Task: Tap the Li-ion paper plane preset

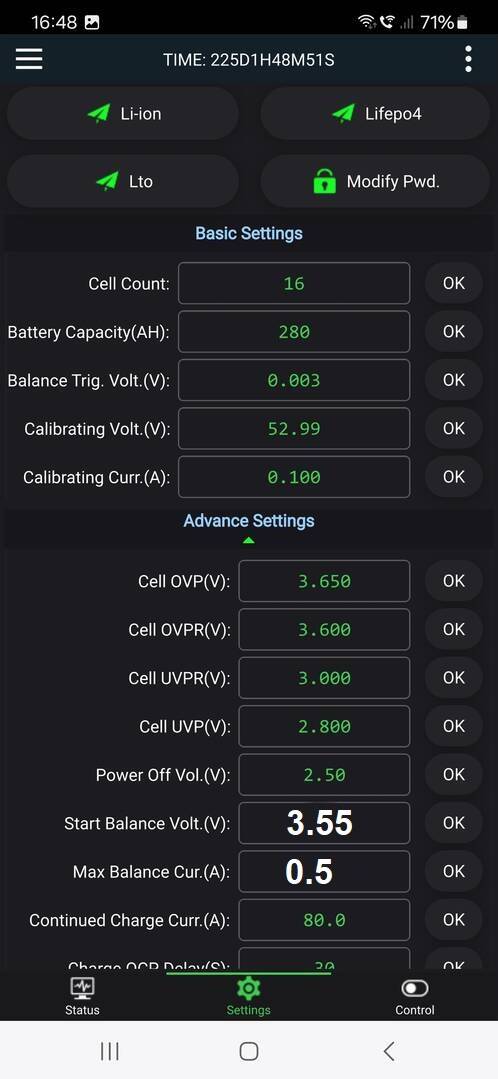Action: [98, 114]
